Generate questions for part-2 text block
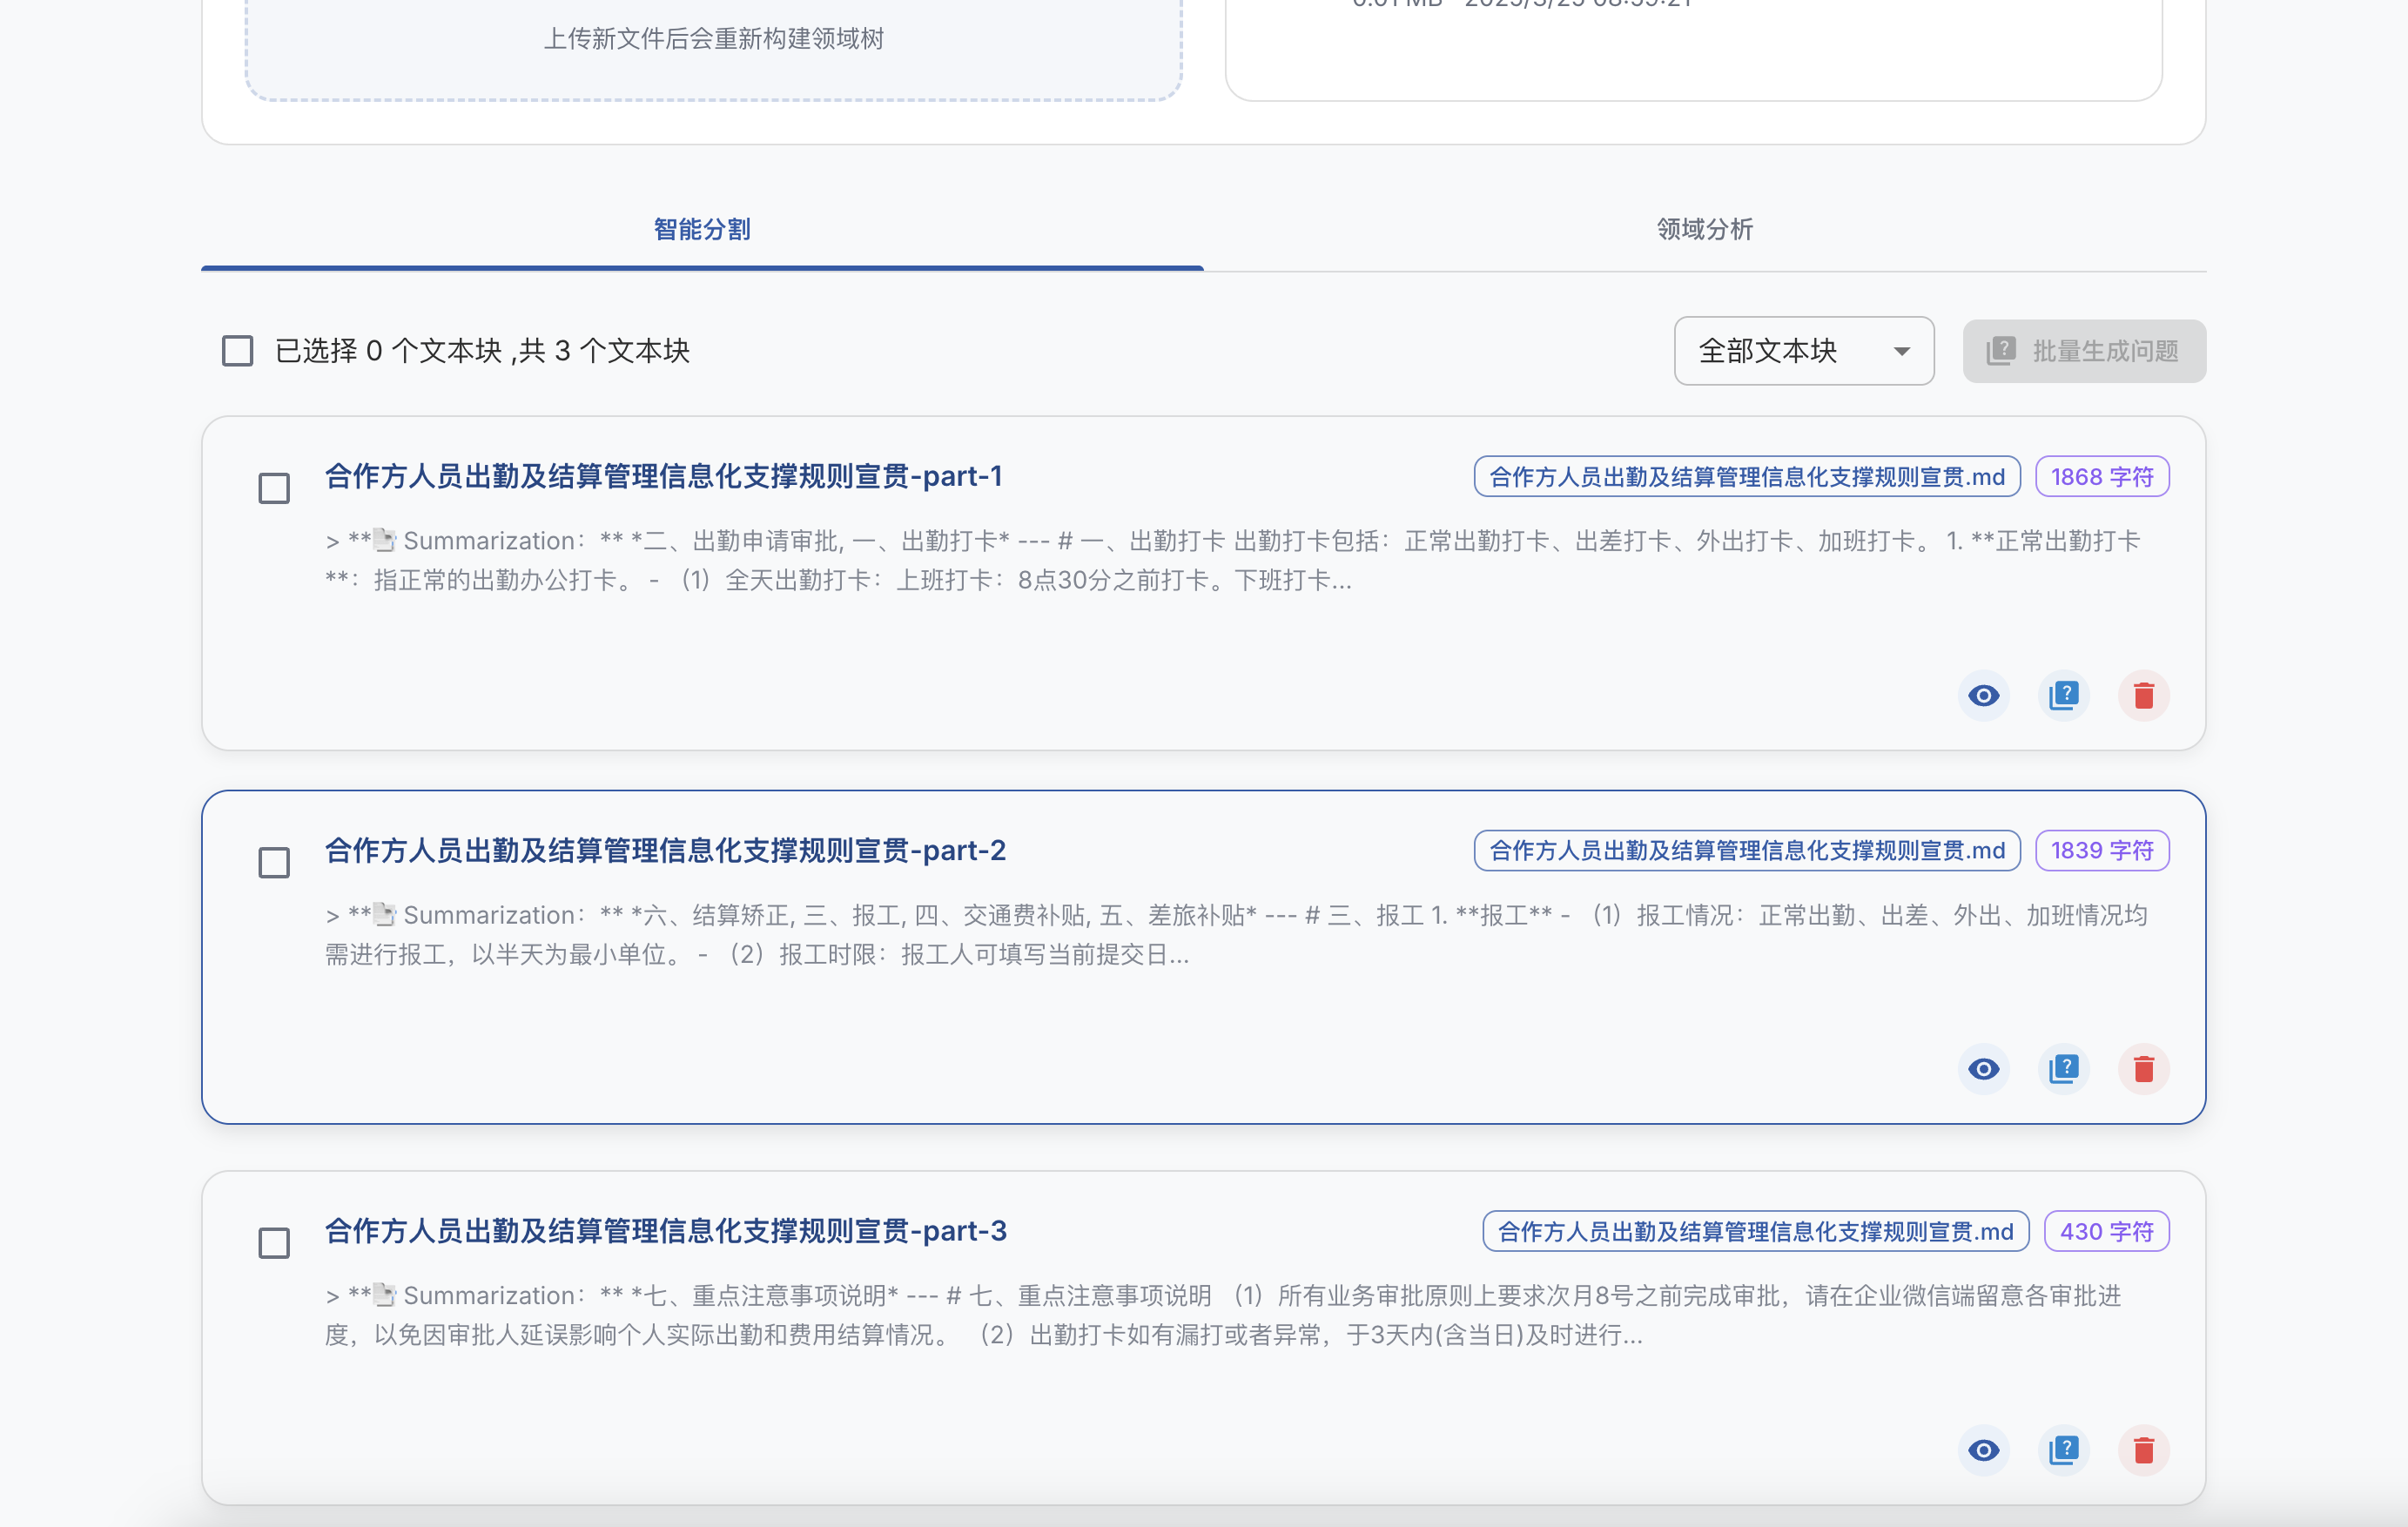 [2063, 1069]
